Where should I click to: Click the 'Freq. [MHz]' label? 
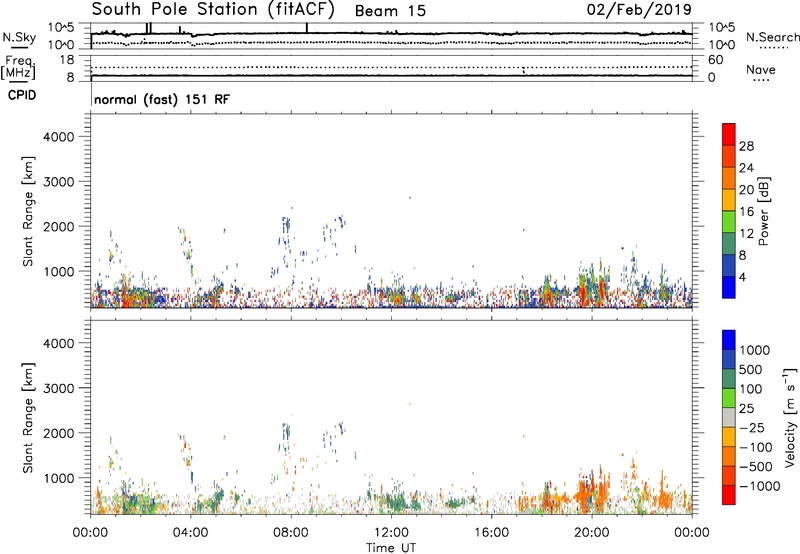coord(19,68)
